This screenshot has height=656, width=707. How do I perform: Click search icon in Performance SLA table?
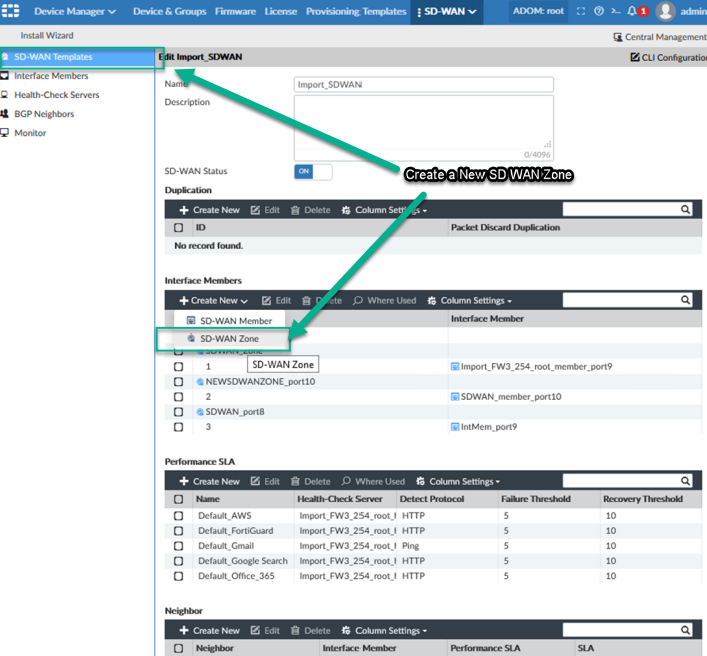click(x=685, y=481)
